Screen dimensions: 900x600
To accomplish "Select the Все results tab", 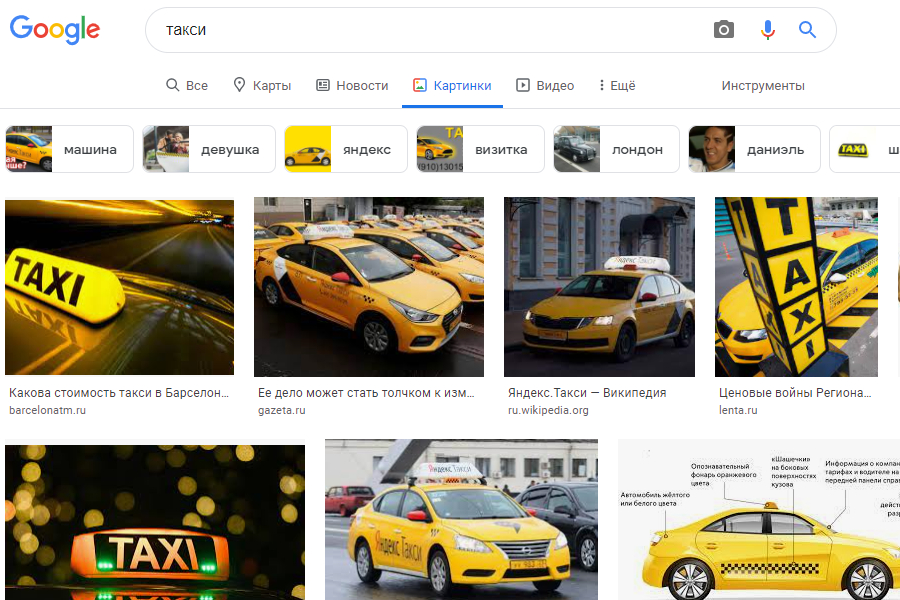I will 187,86.
